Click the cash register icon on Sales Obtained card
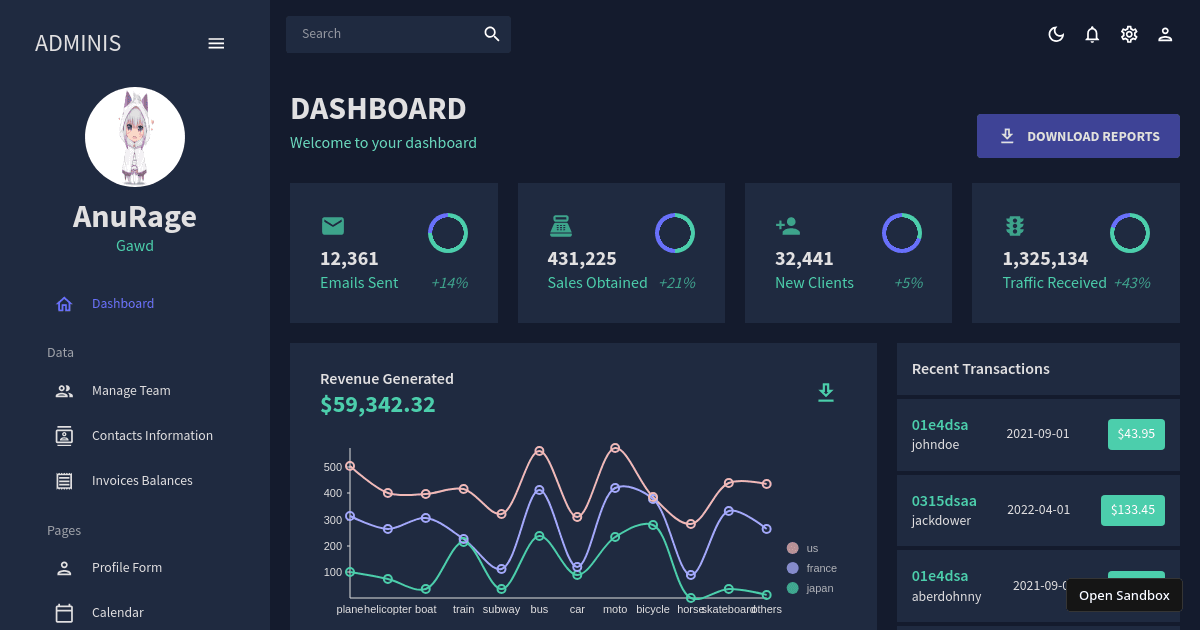 click(x=561, y=226)
